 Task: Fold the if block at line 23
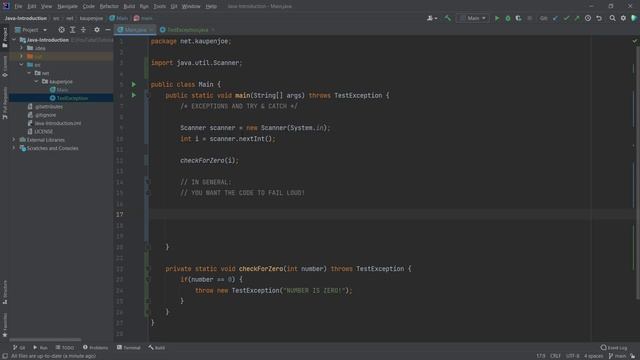click(148, 279)
